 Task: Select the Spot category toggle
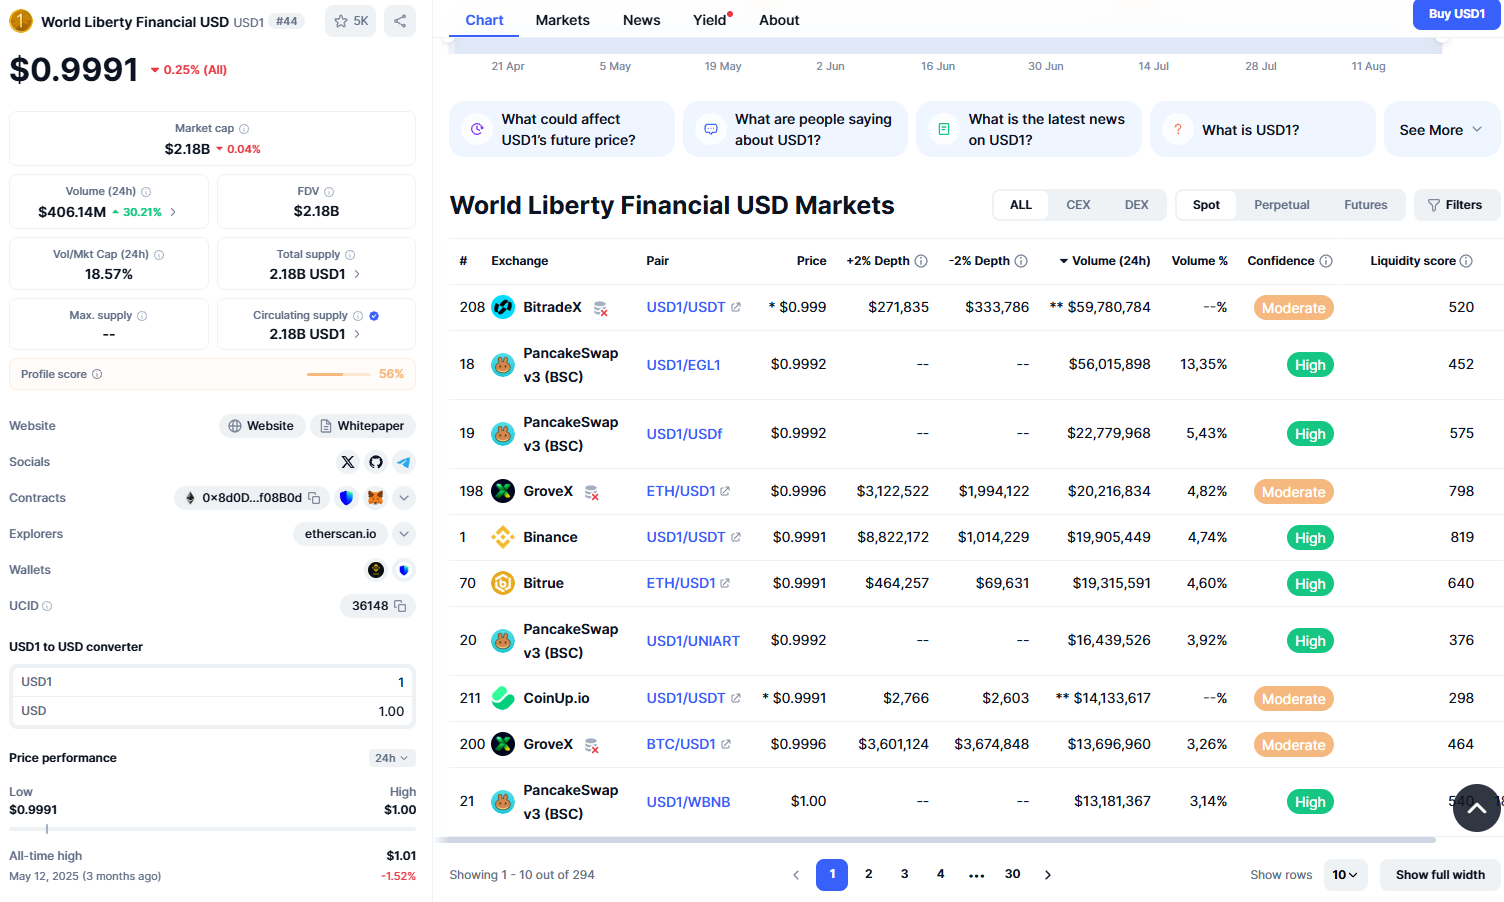(1206, 205)
